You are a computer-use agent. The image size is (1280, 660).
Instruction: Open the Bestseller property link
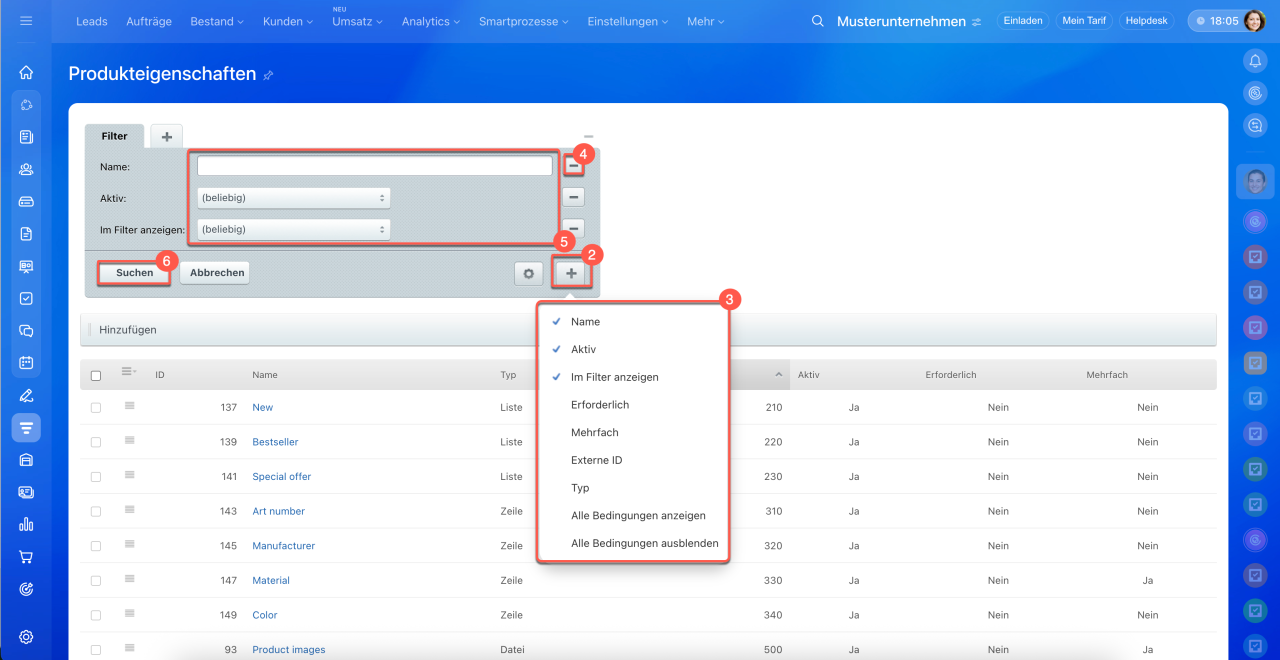(x=275, y=442)
